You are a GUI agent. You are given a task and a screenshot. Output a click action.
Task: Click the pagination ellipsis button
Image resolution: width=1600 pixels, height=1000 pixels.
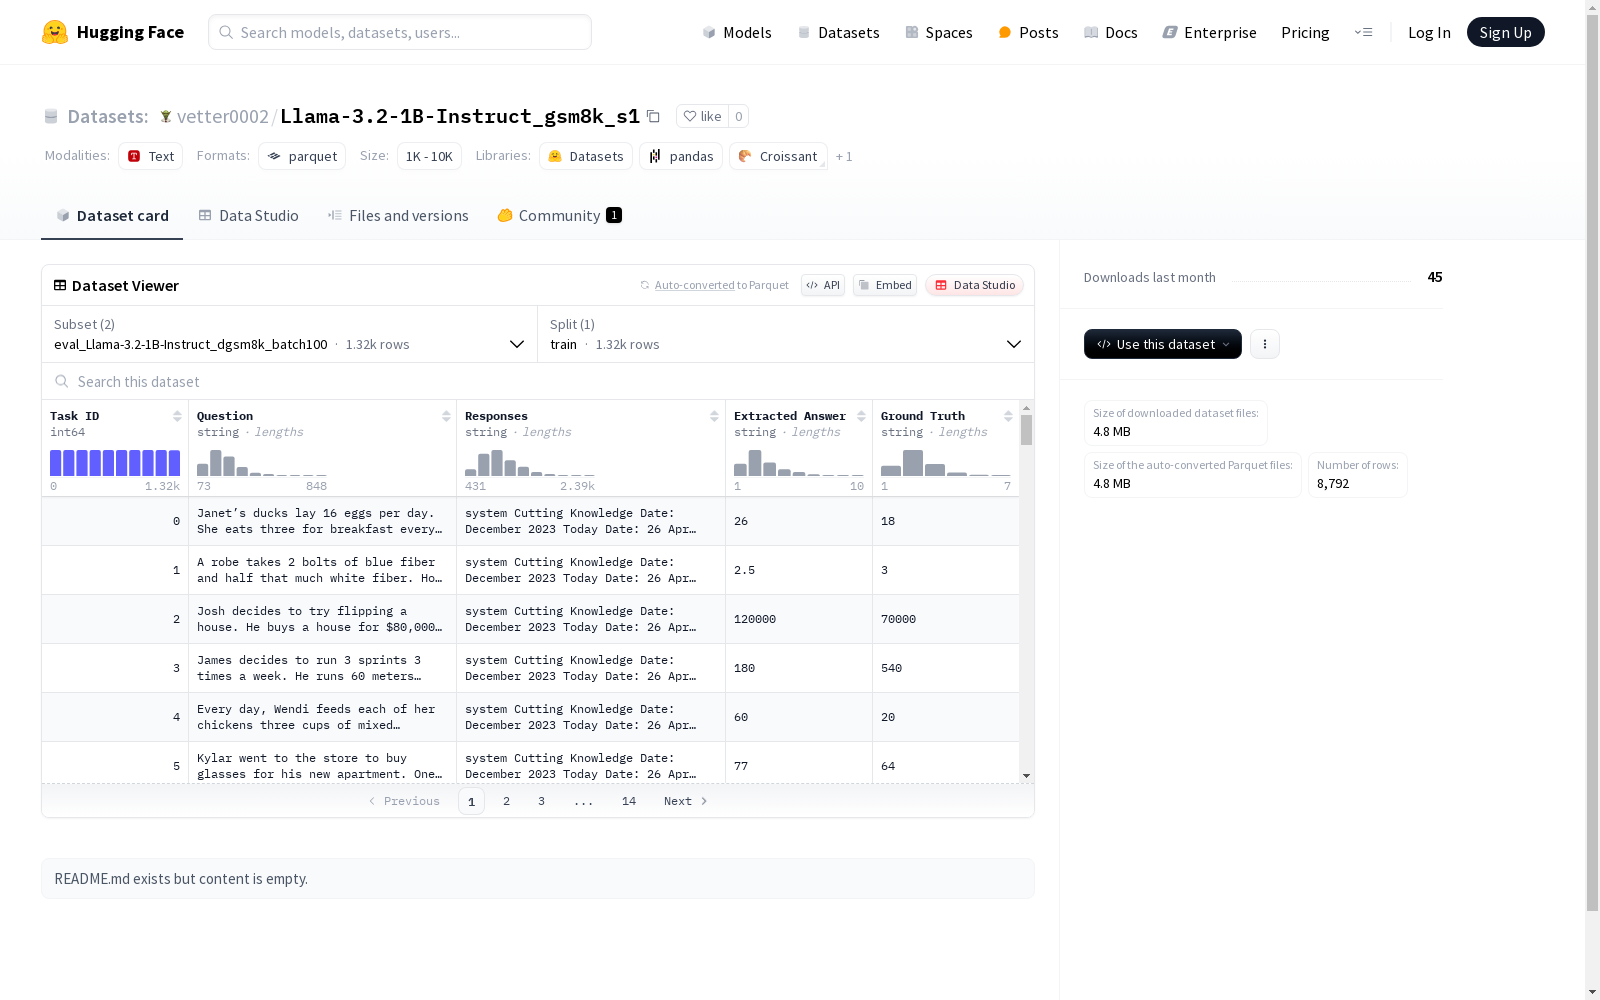584,801
